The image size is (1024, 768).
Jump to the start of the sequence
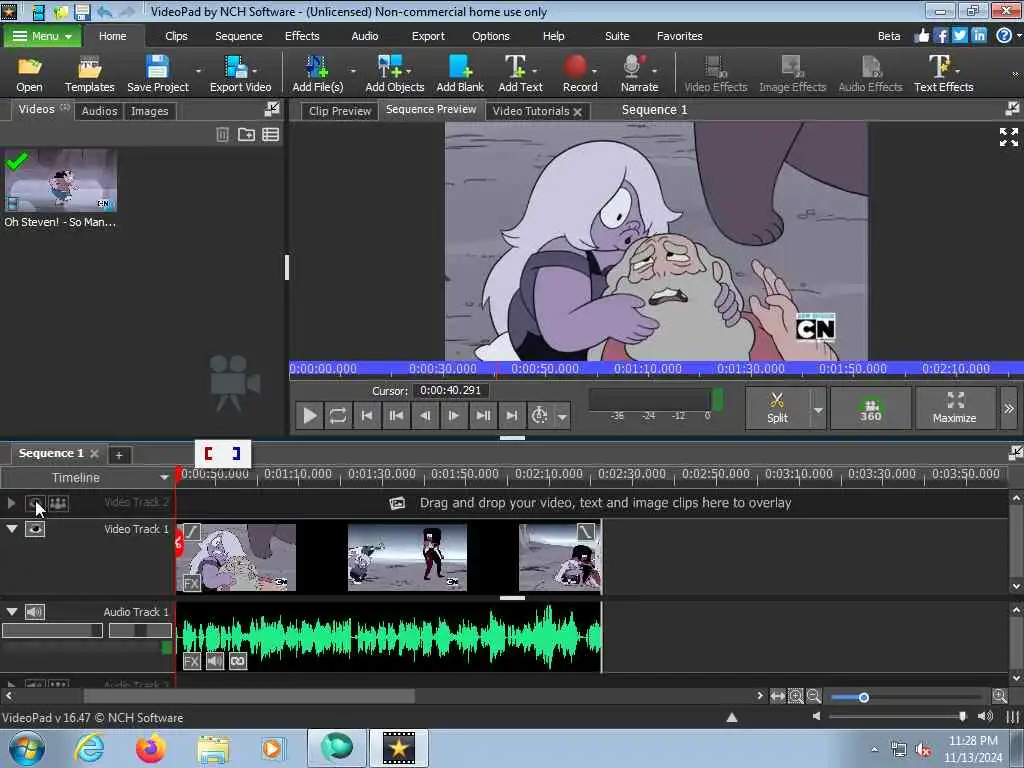367,415
